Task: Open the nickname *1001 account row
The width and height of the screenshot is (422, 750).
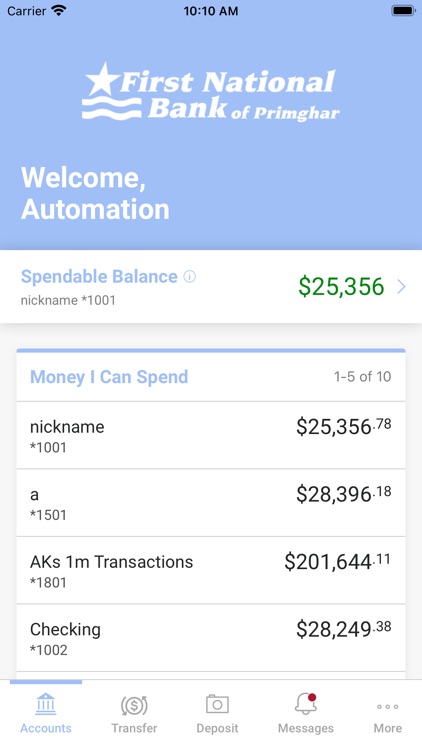Action: [211, 435]
